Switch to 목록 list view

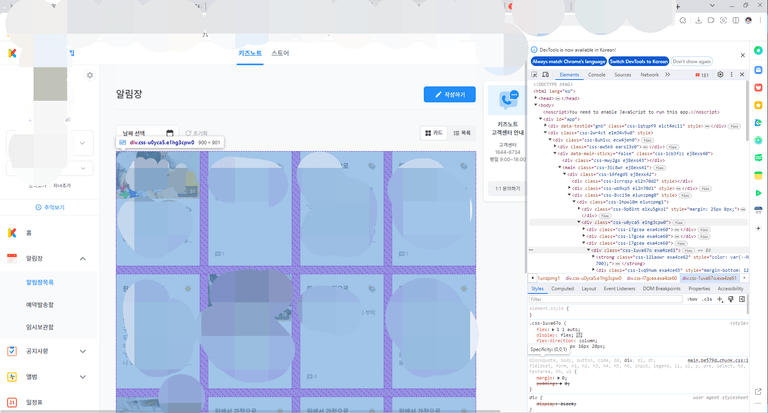pyautogui.click(x=461, y=133)
